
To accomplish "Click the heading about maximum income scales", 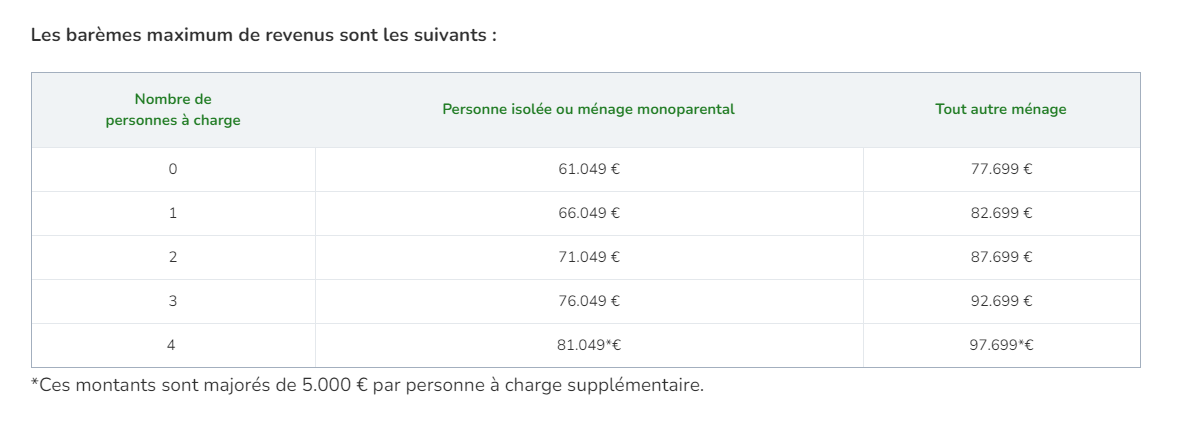I will (264, 35).
